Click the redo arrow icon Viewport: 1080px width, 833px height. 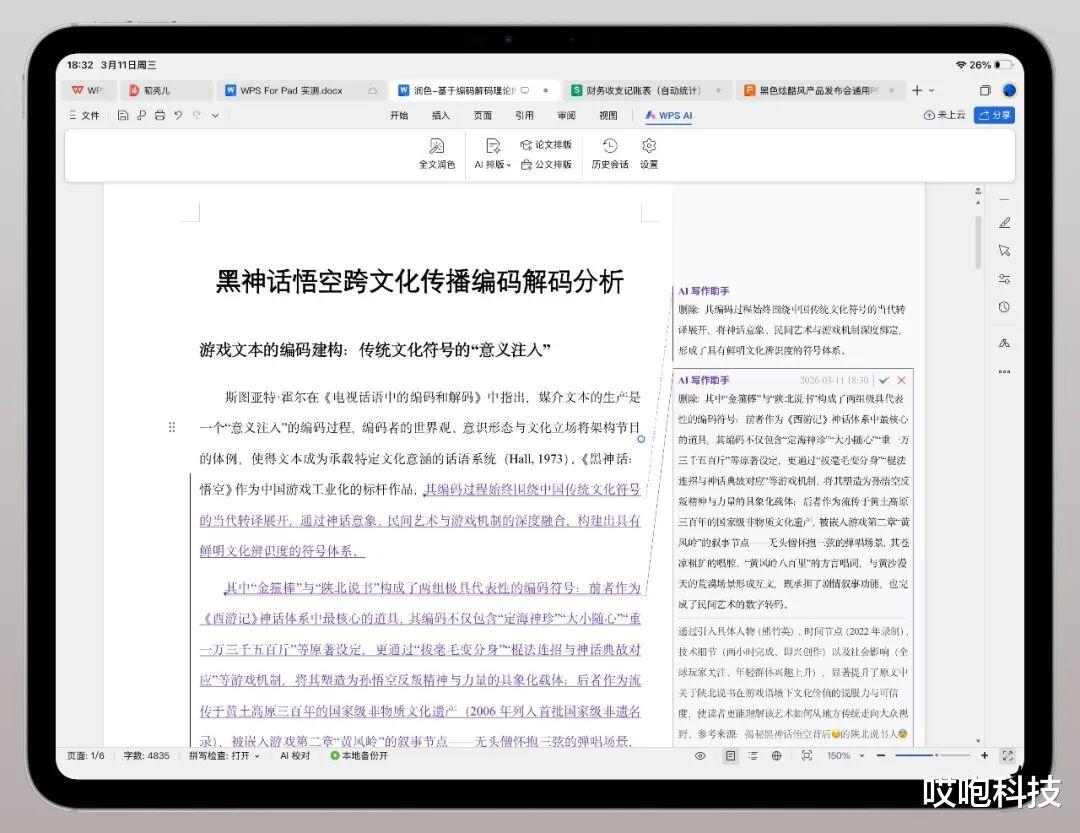click(x=197, y=115)
